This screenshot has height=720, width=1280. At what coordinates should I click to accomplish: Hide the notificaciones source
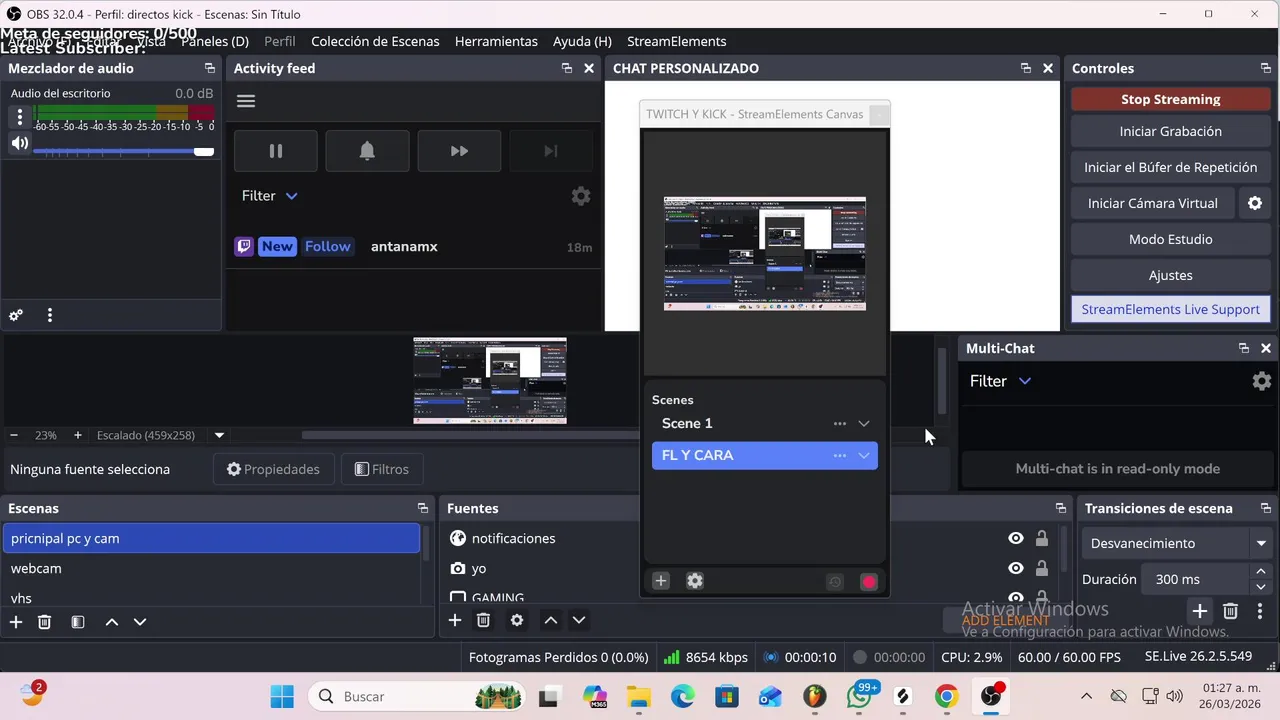click(x=1016, y=538)
